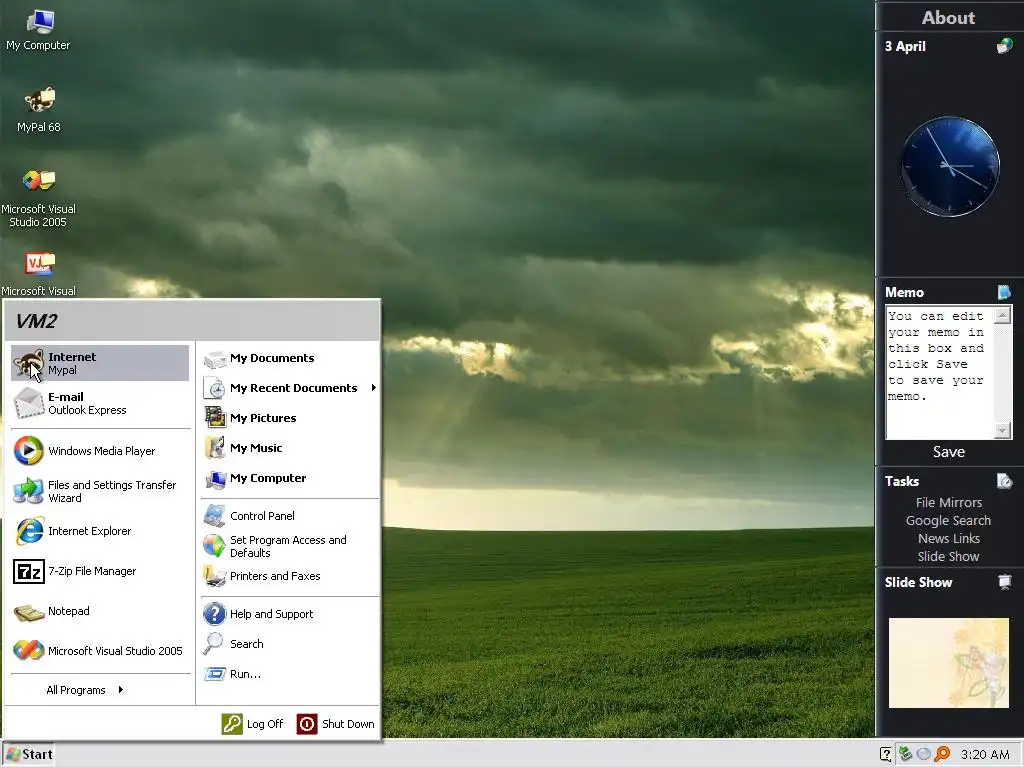Screen dimensions: 1024x768
Task: Open Microsoft Visual Studio 2005 desktop icon
Action: pos(39,198)
